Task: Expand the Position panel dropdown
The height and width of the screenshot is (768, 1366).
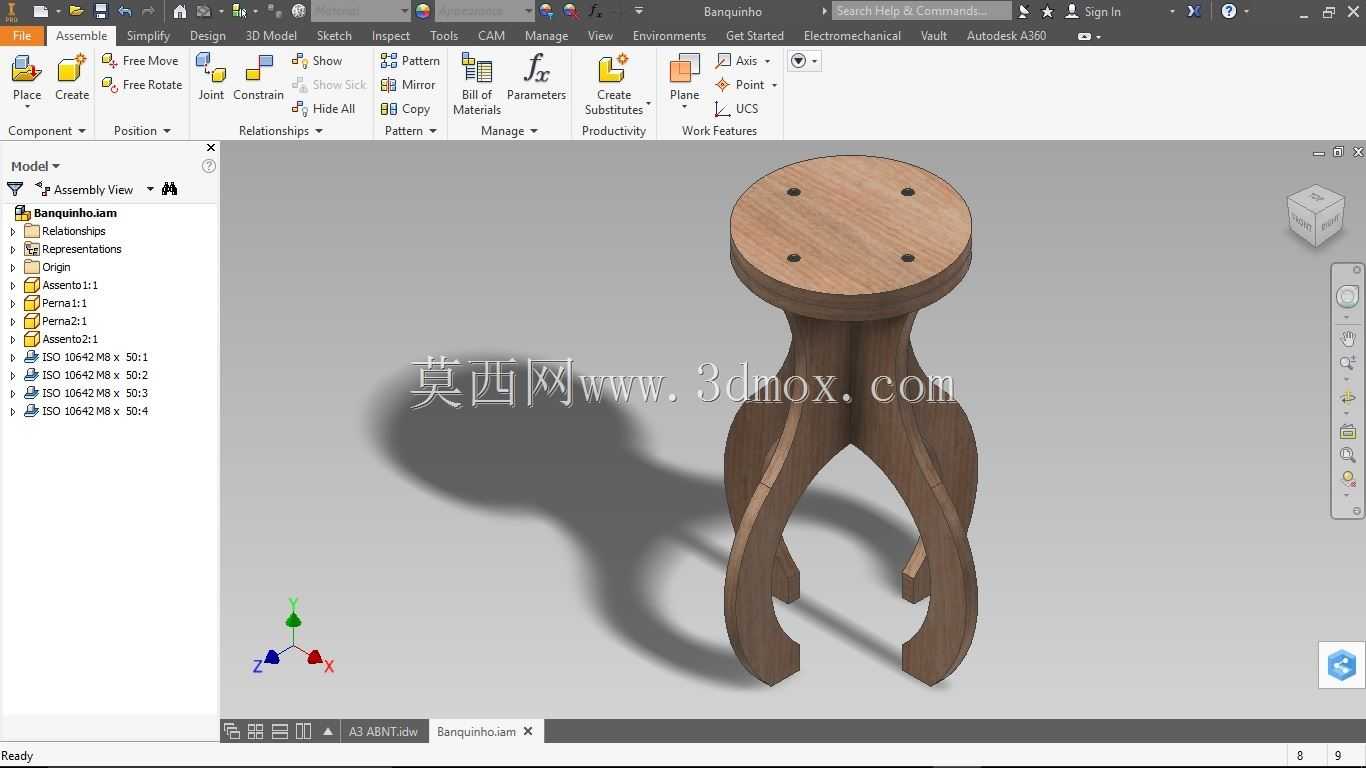Action: [x=167, y=131]
